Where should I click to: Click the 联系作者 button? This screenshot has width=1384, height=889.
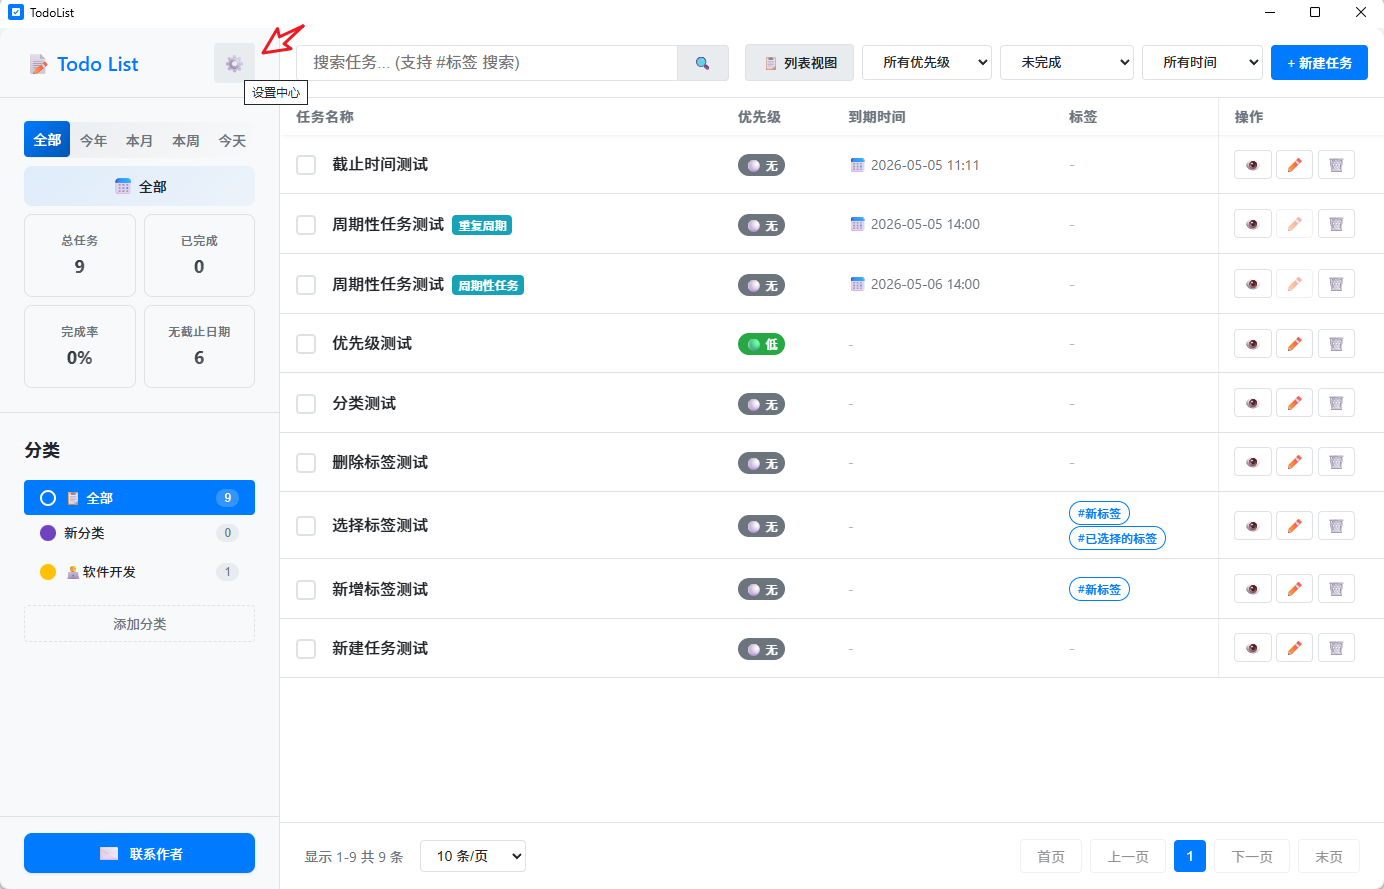pos(139,853)
